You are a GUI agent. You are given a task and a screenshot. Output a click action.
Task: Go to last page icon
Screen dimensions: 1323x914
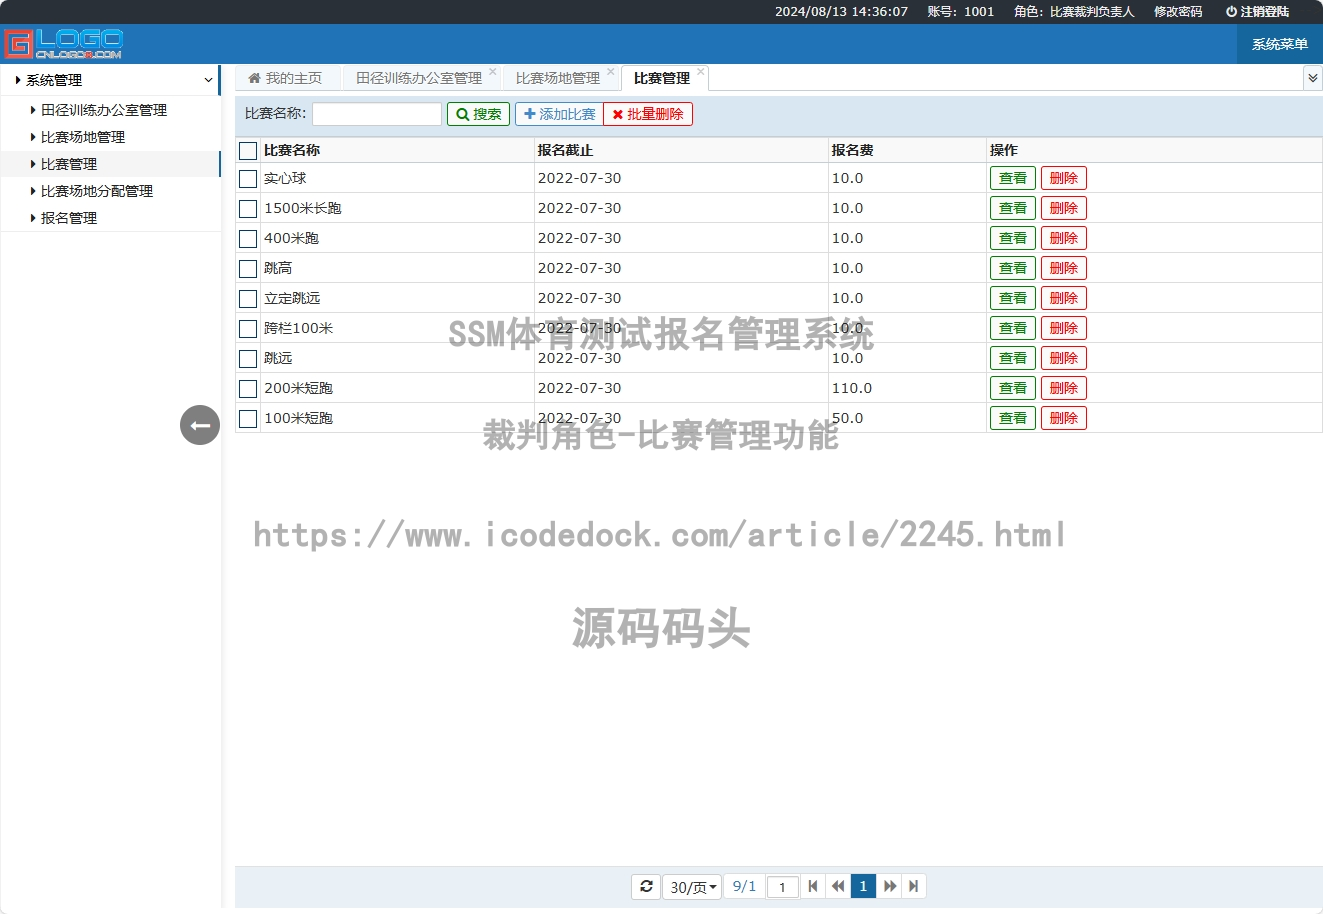[913, 886]
